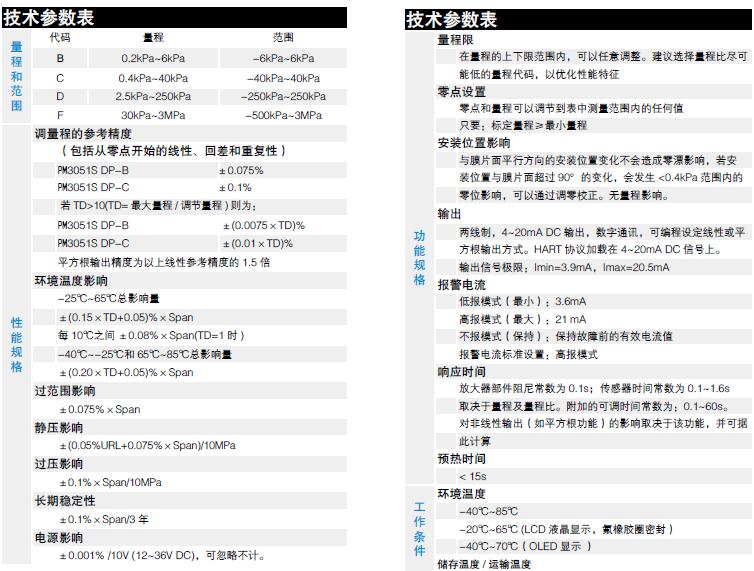Click the heading 量程限
754x571 pixels.
pyautogui.click(x=455, y=40)
